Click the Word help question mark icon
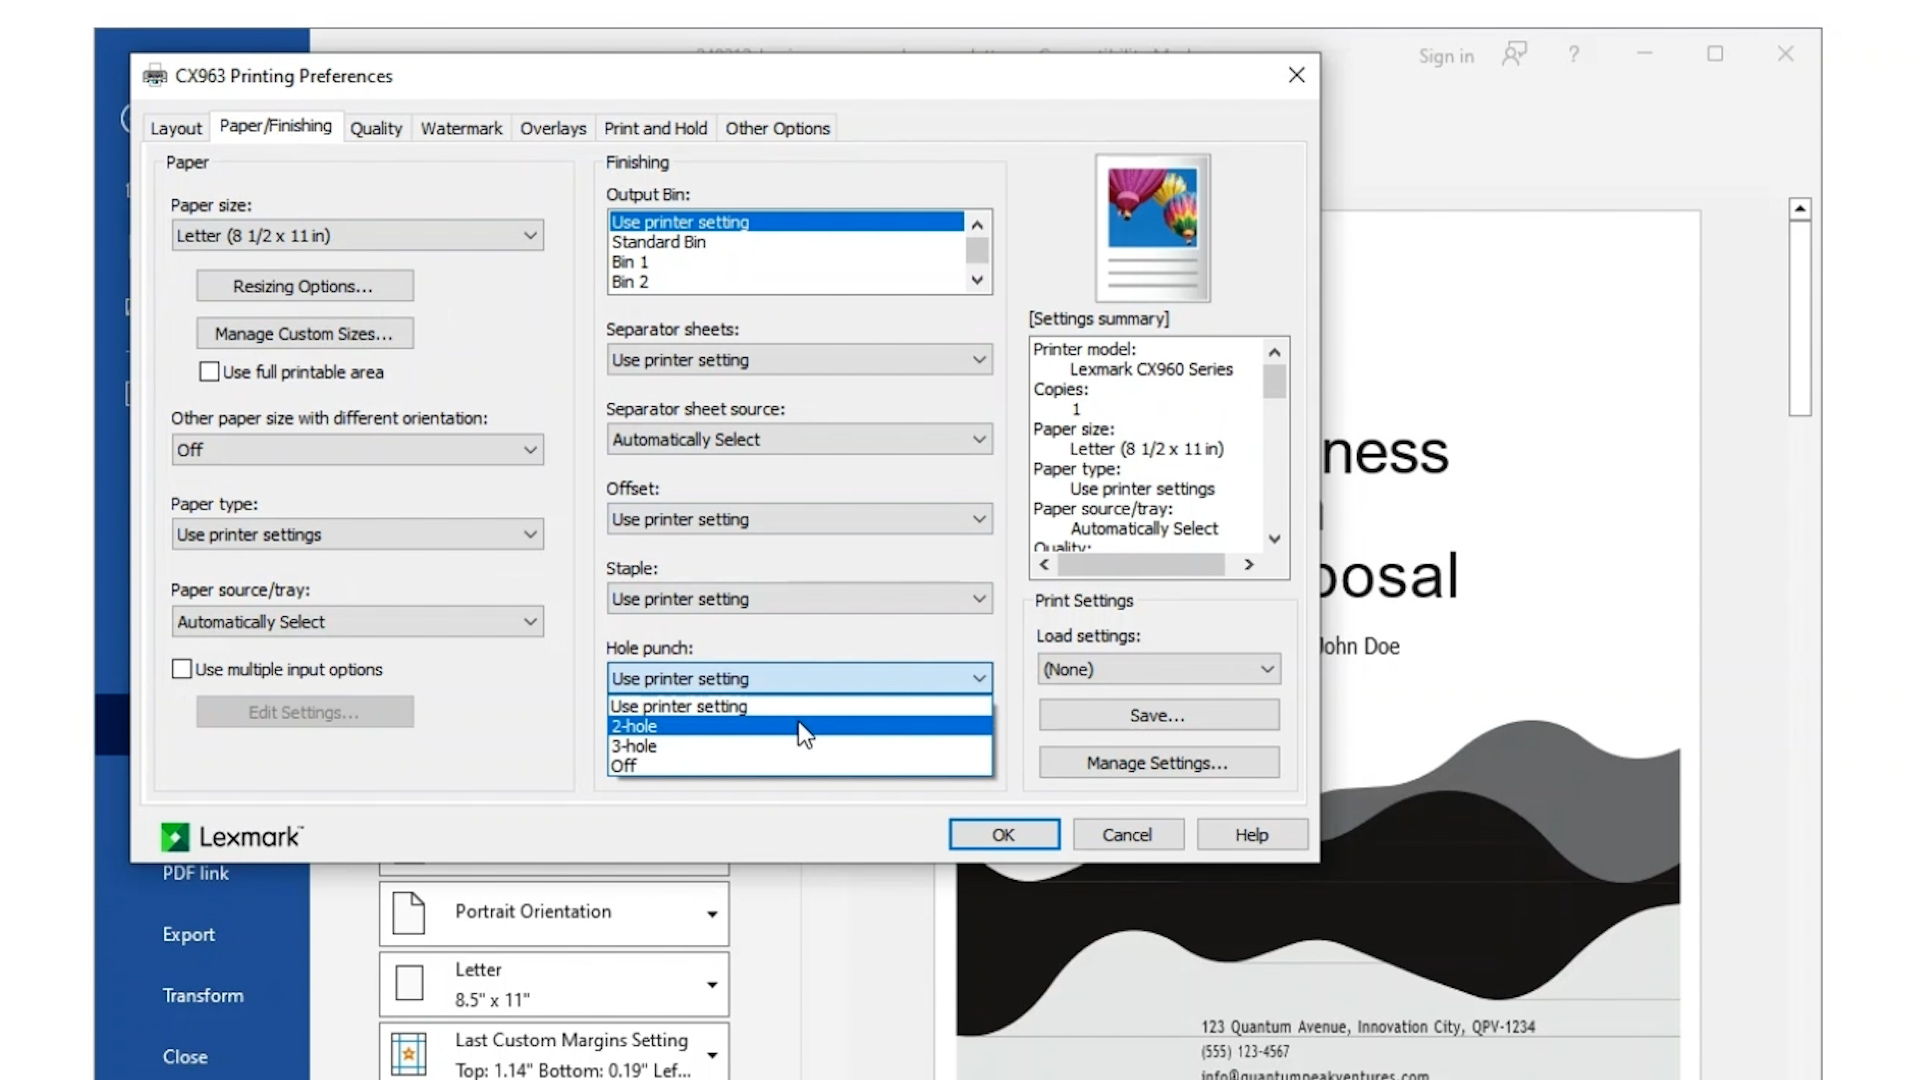Screen dimensions: 1920x1080 (x=1573, y=54)
